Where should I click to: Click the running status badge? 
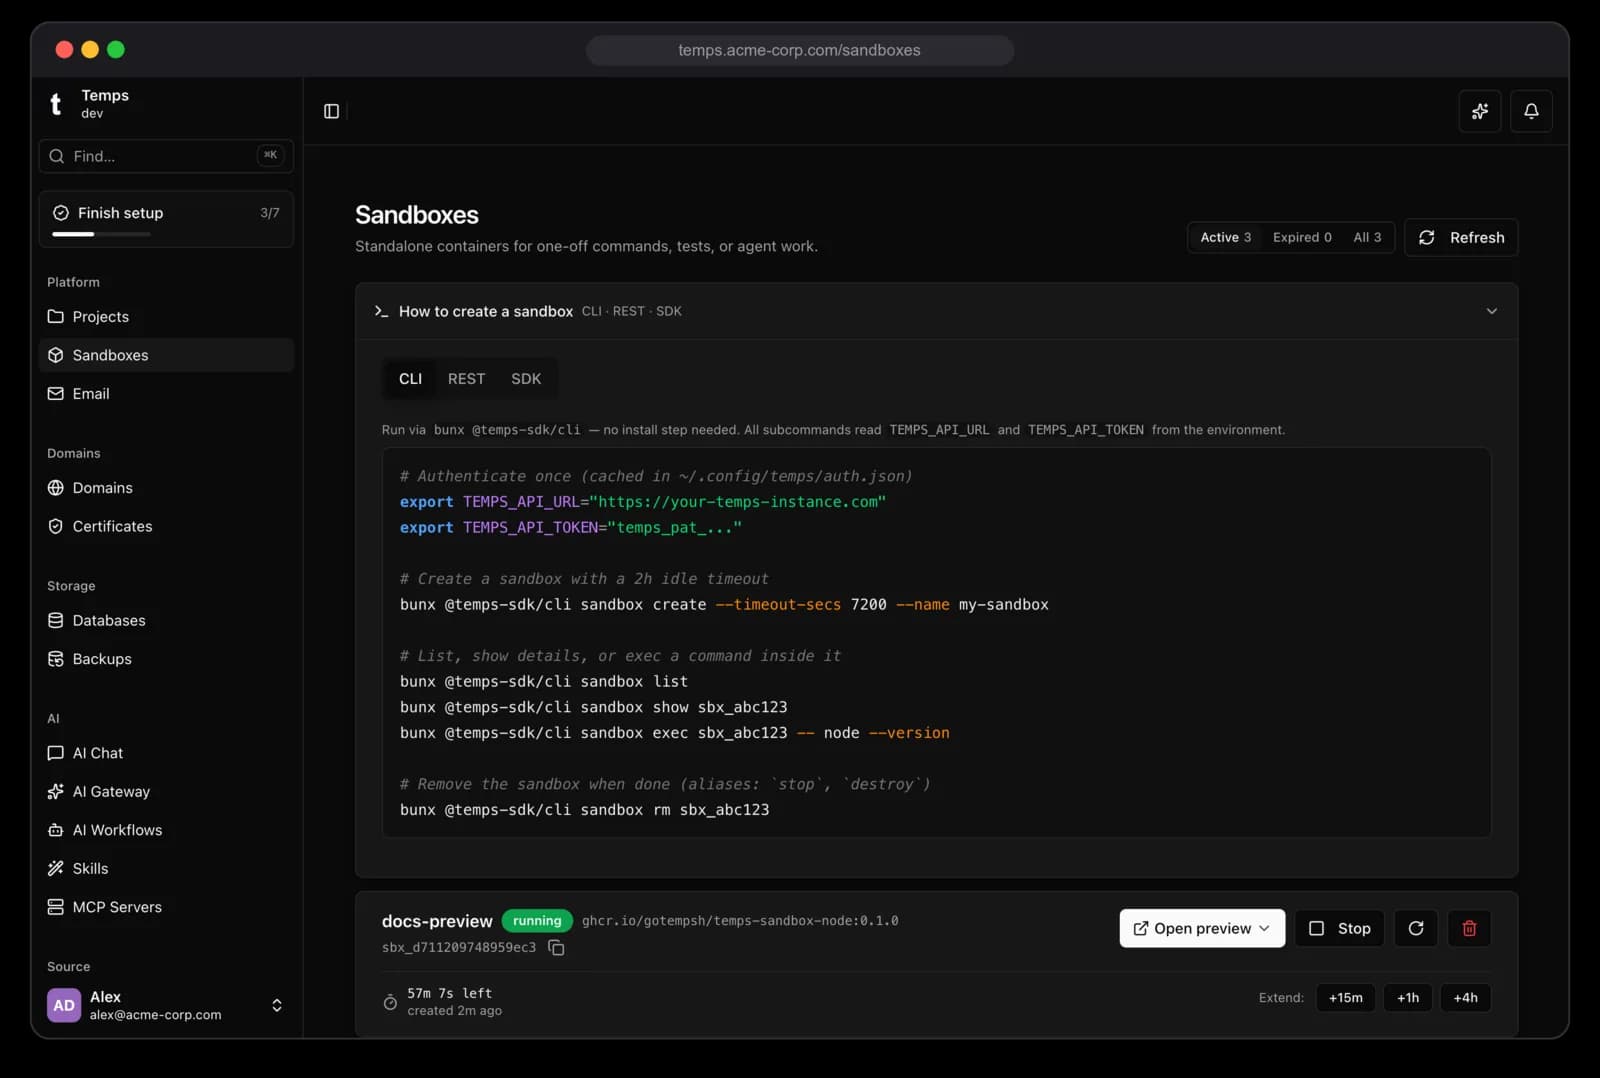[x=537, y=921]
